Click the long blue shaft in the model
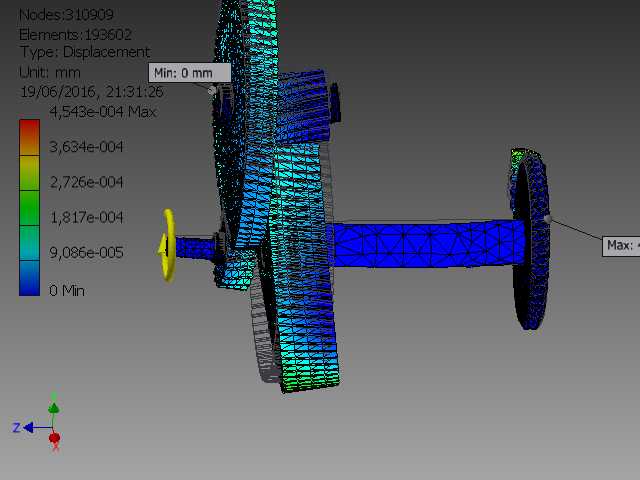Image resolution: width=640 pixels, height=480 pixels. (427, 244)
